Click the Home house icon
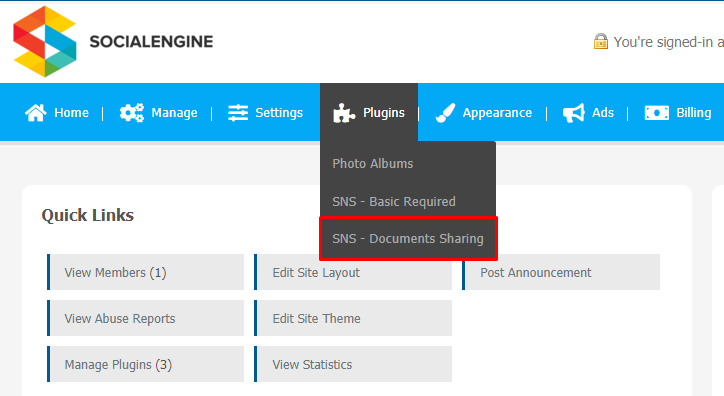Image resolution: width=724 pixels, height=396 pixels. pos(36,113)
